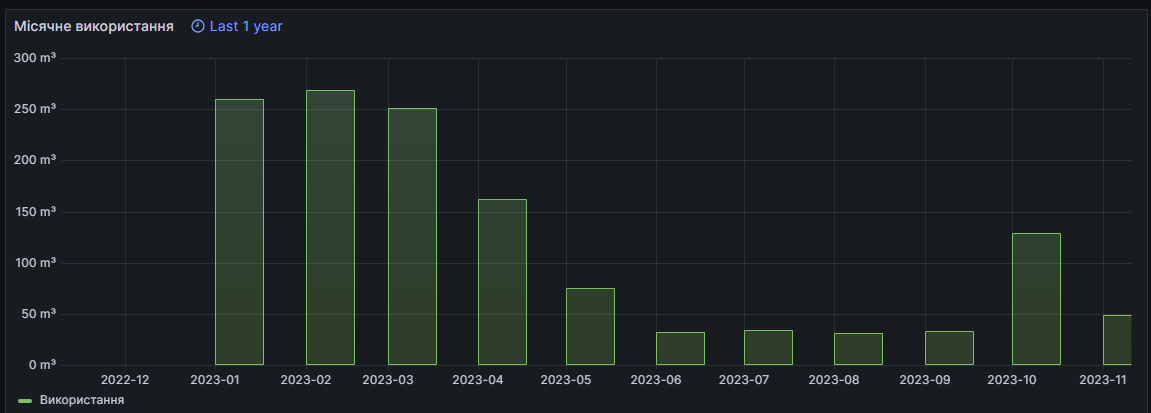Click the 2022-12 x-axis label
1151x413 pixels.
pyautogui.click(x=125, y=380)
